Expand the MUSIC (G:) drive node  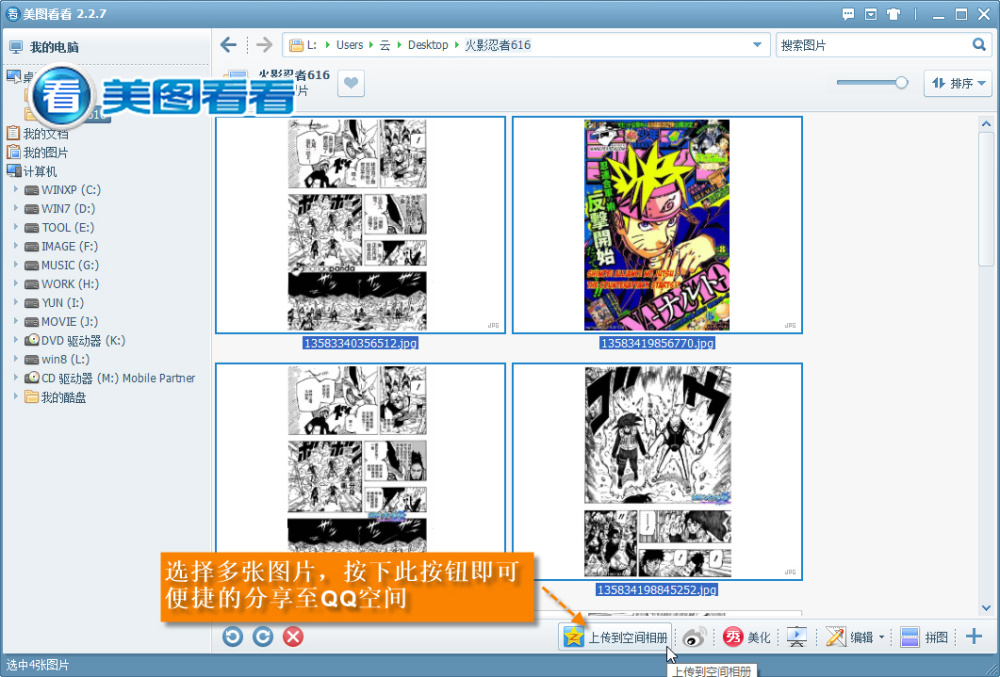(16, 265)
